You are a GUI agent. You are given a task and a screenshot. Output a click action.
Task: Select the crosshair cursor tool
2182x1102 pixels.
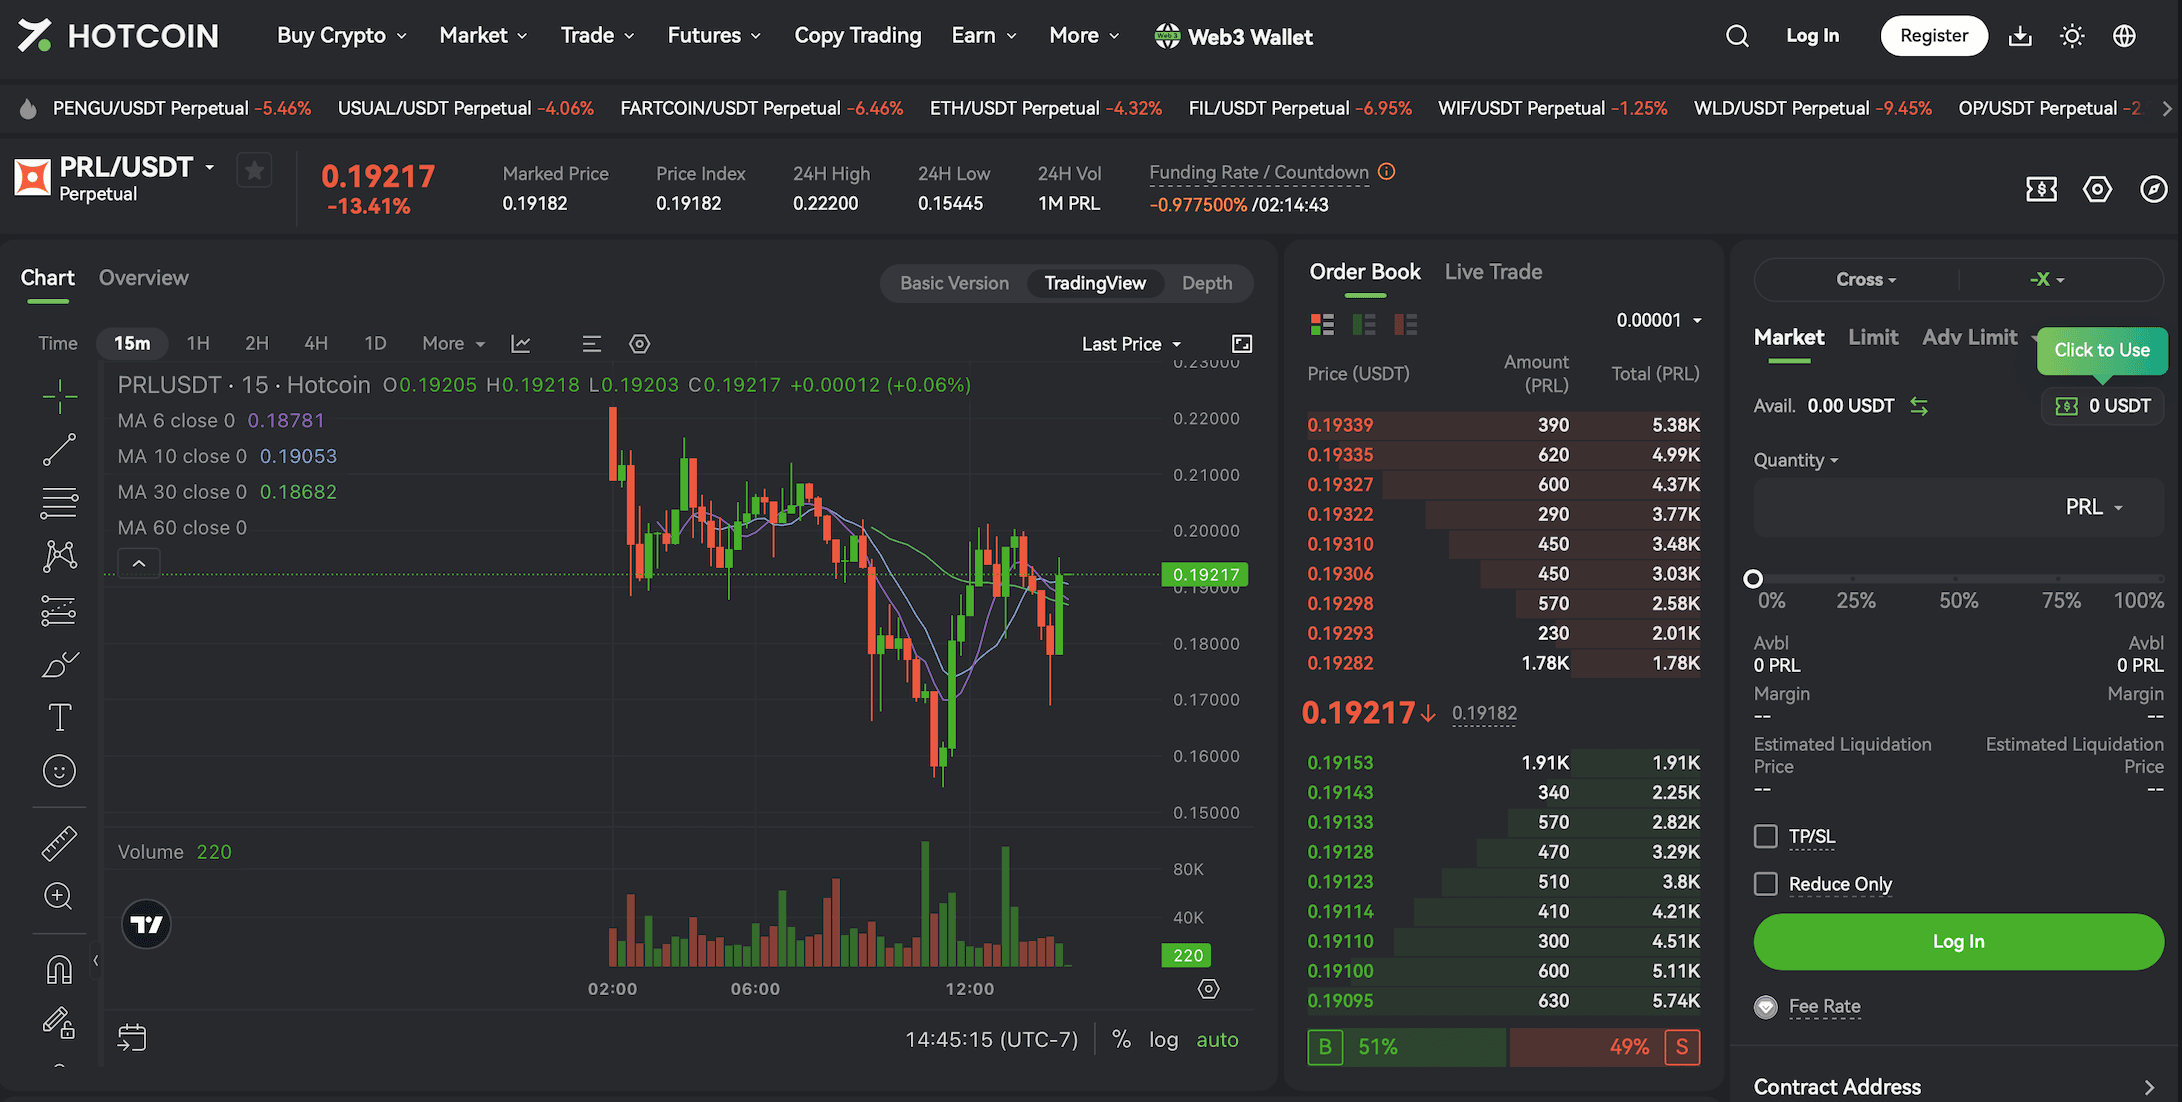click(59, 396)
